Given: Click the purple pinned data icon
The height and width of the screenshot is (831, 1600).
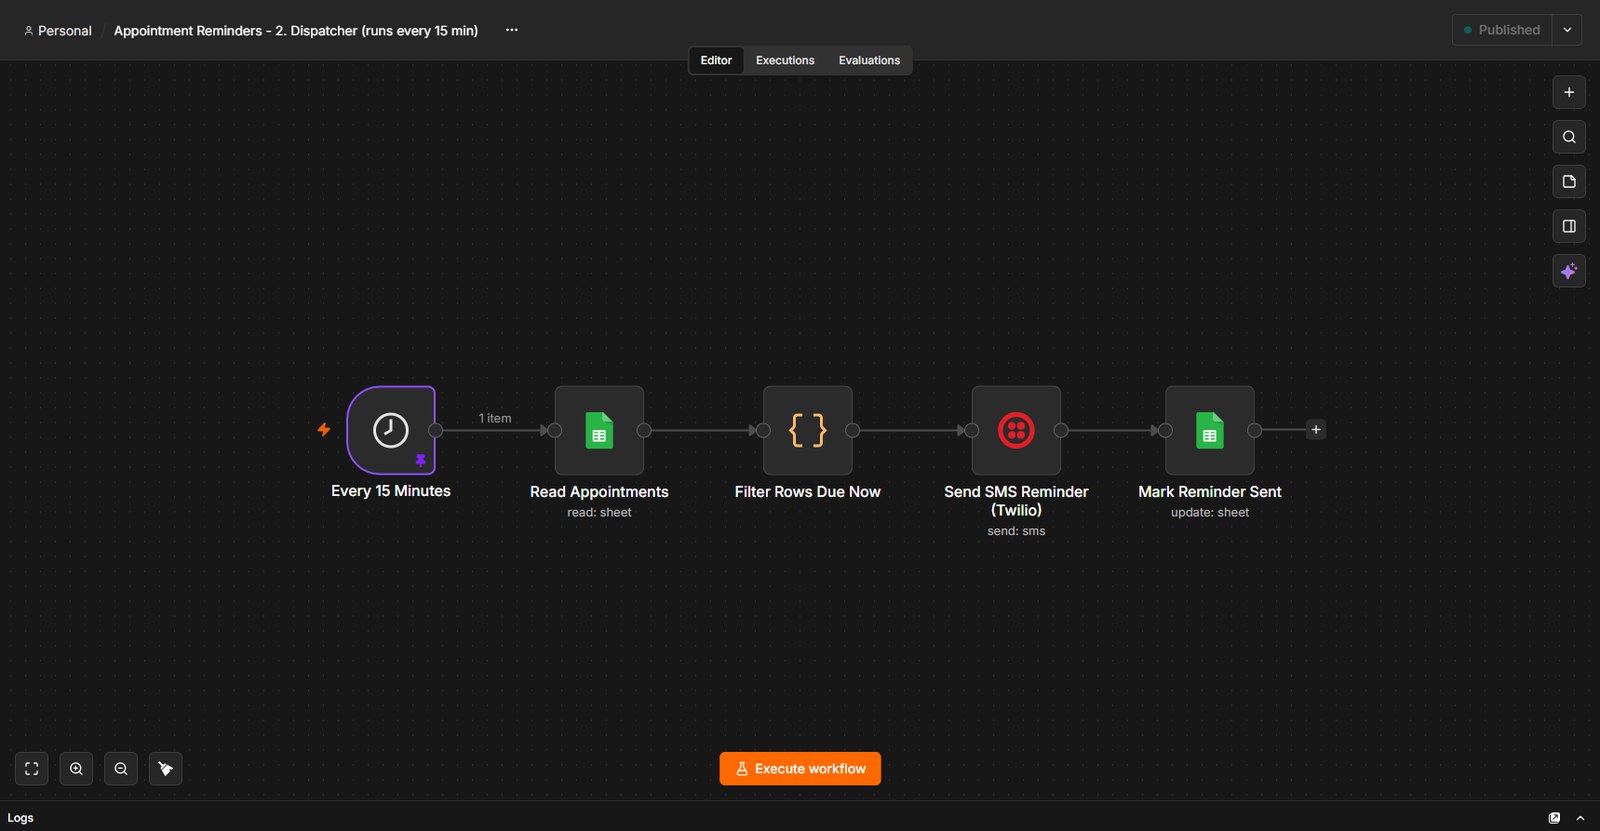Looking at the screenshot, I should (421, 460).
